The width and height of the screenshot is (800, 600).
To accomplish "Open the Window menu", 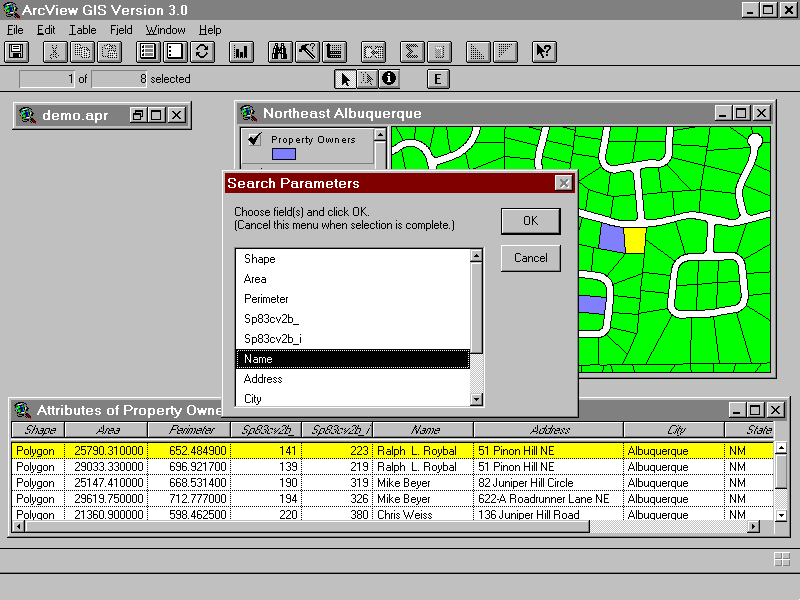I will 165,30.
